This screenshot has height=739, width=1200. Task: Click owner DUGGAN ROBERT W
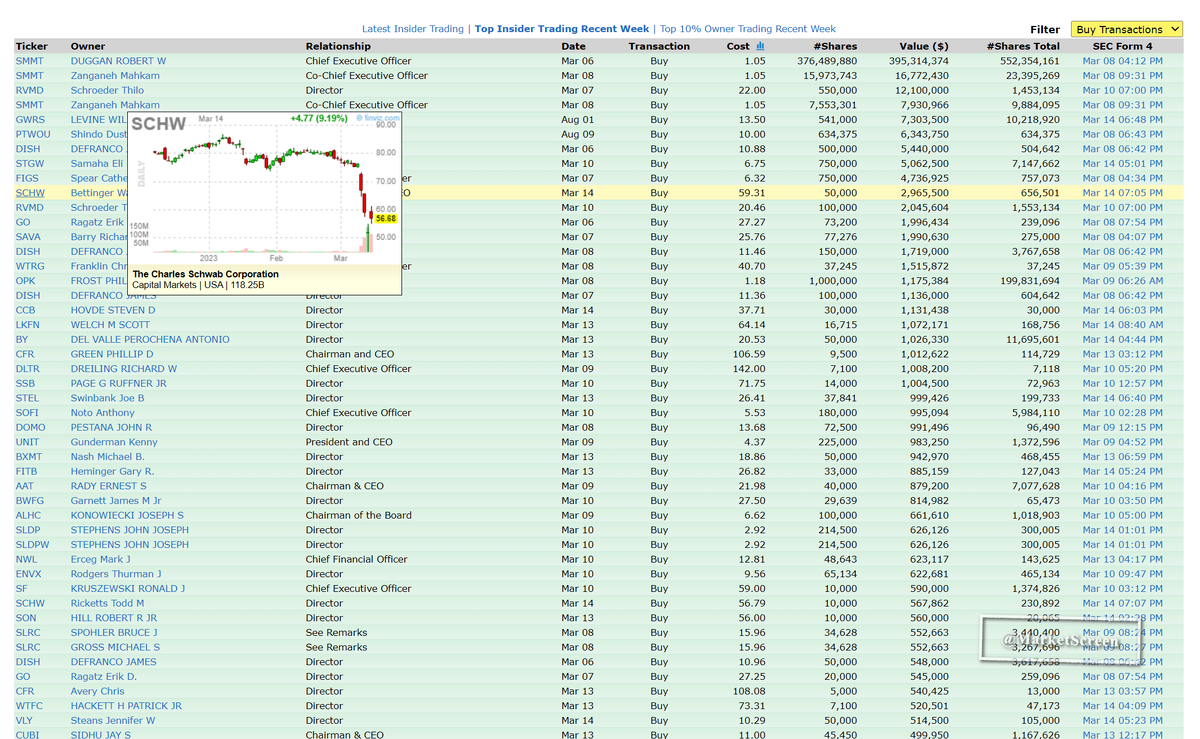[x=118, y=61]
